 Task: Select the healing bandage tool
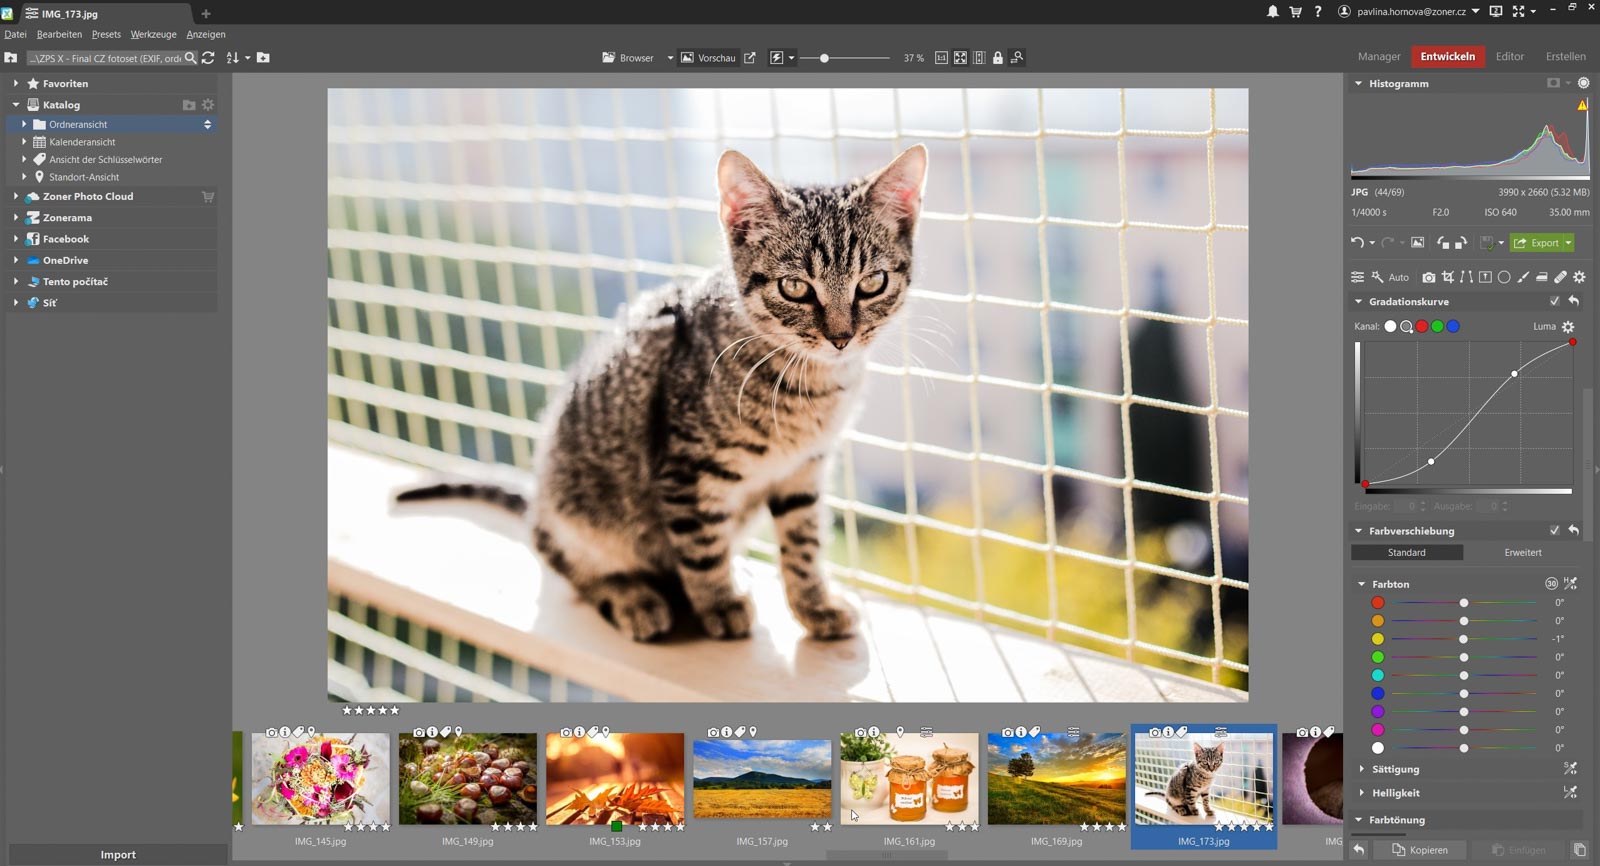tap(1560, 277)
